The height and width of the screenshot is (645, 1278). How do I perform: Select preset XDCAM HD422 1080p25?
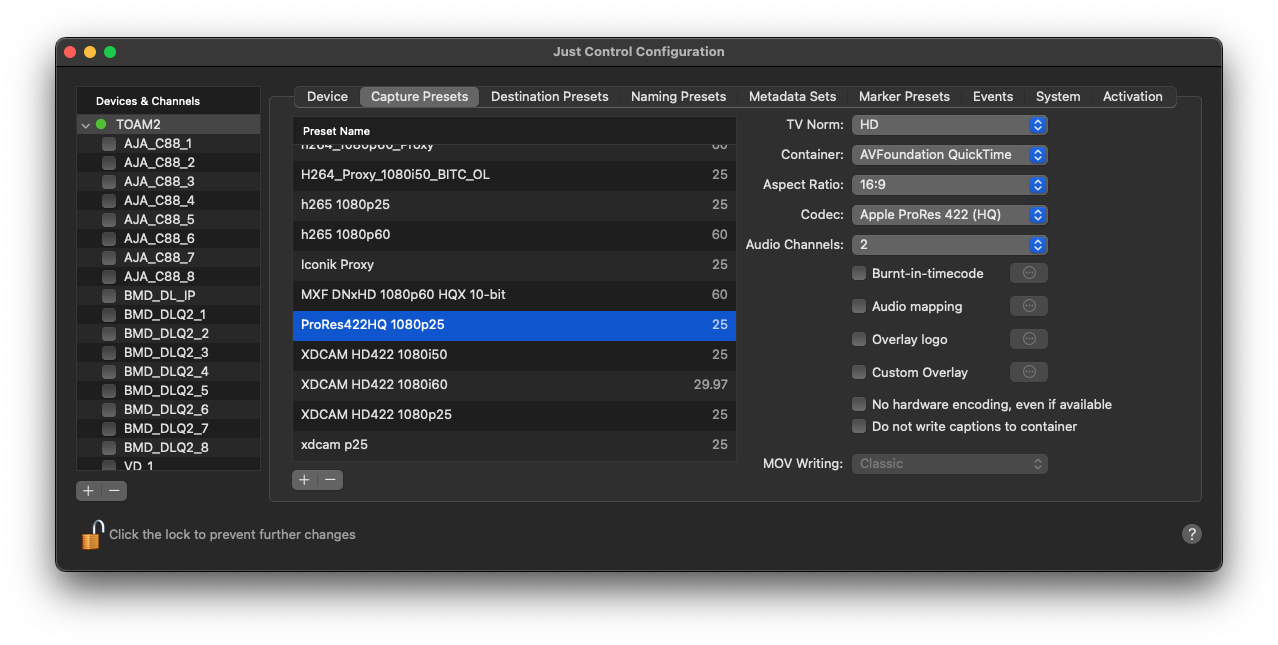pos(514,415)
